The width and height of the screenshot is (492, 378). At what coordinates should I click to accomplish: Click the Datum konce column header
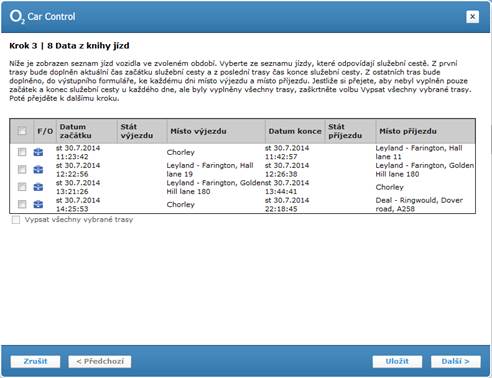295,131
